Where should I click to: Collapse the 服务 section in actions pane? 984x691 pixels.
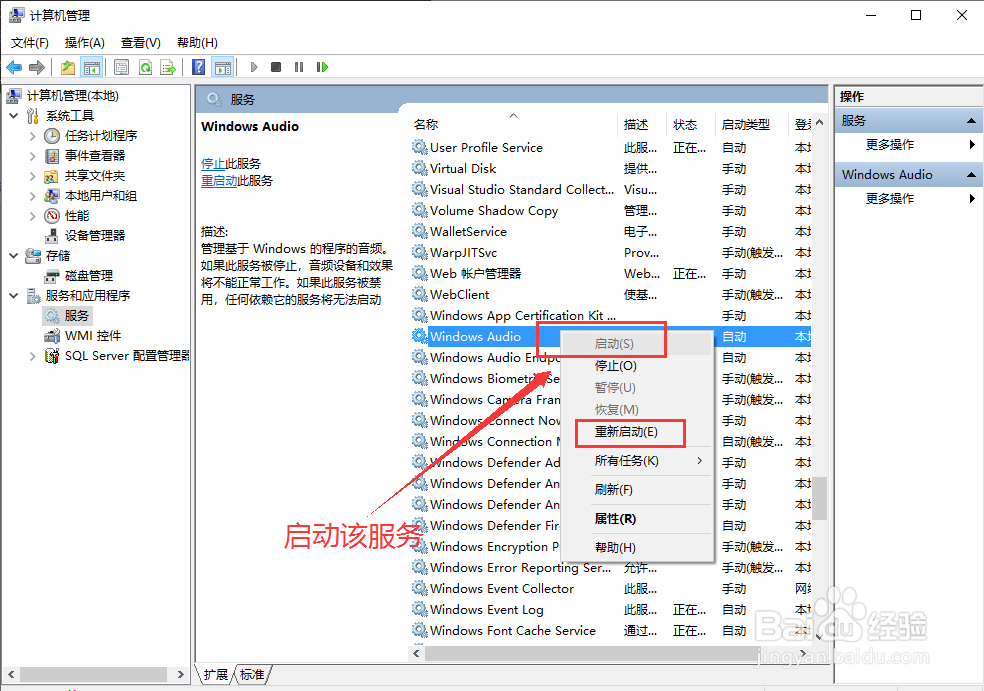[x=971, y=121]
